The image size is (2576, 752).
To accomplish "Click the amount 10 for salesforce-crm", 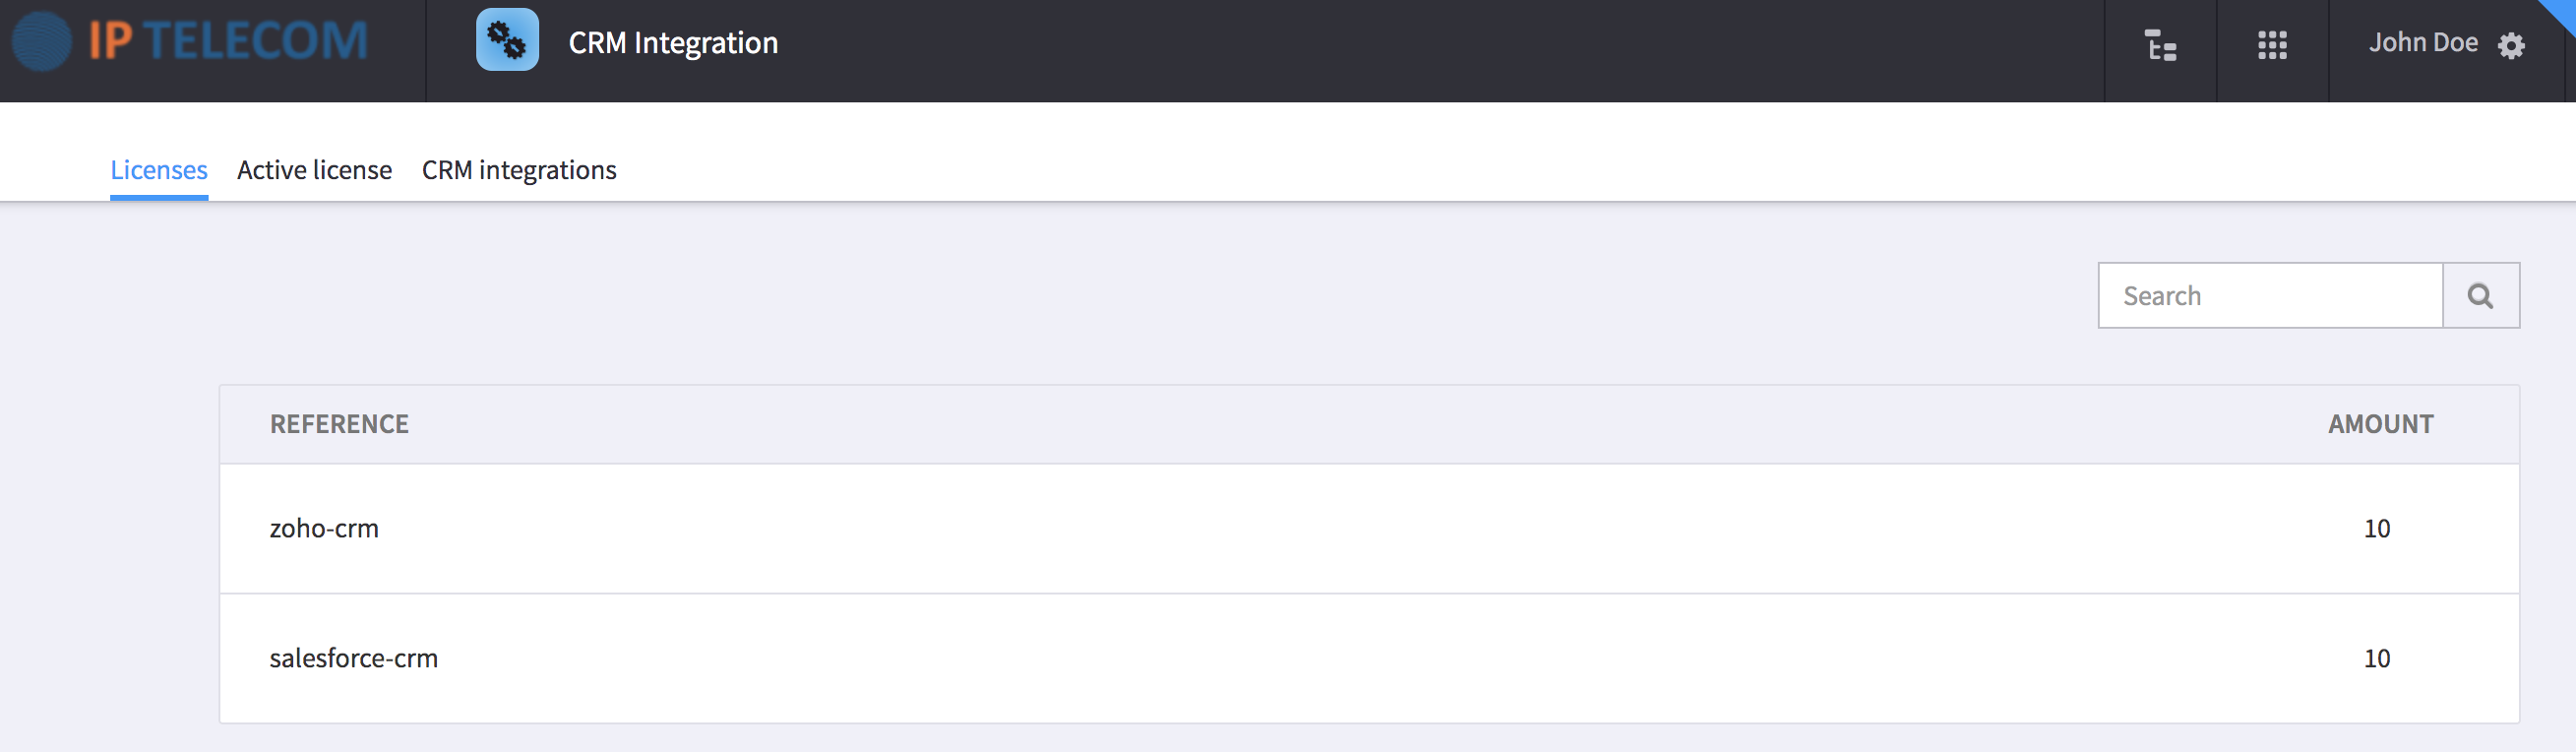I will click(x=2376, y=658).
